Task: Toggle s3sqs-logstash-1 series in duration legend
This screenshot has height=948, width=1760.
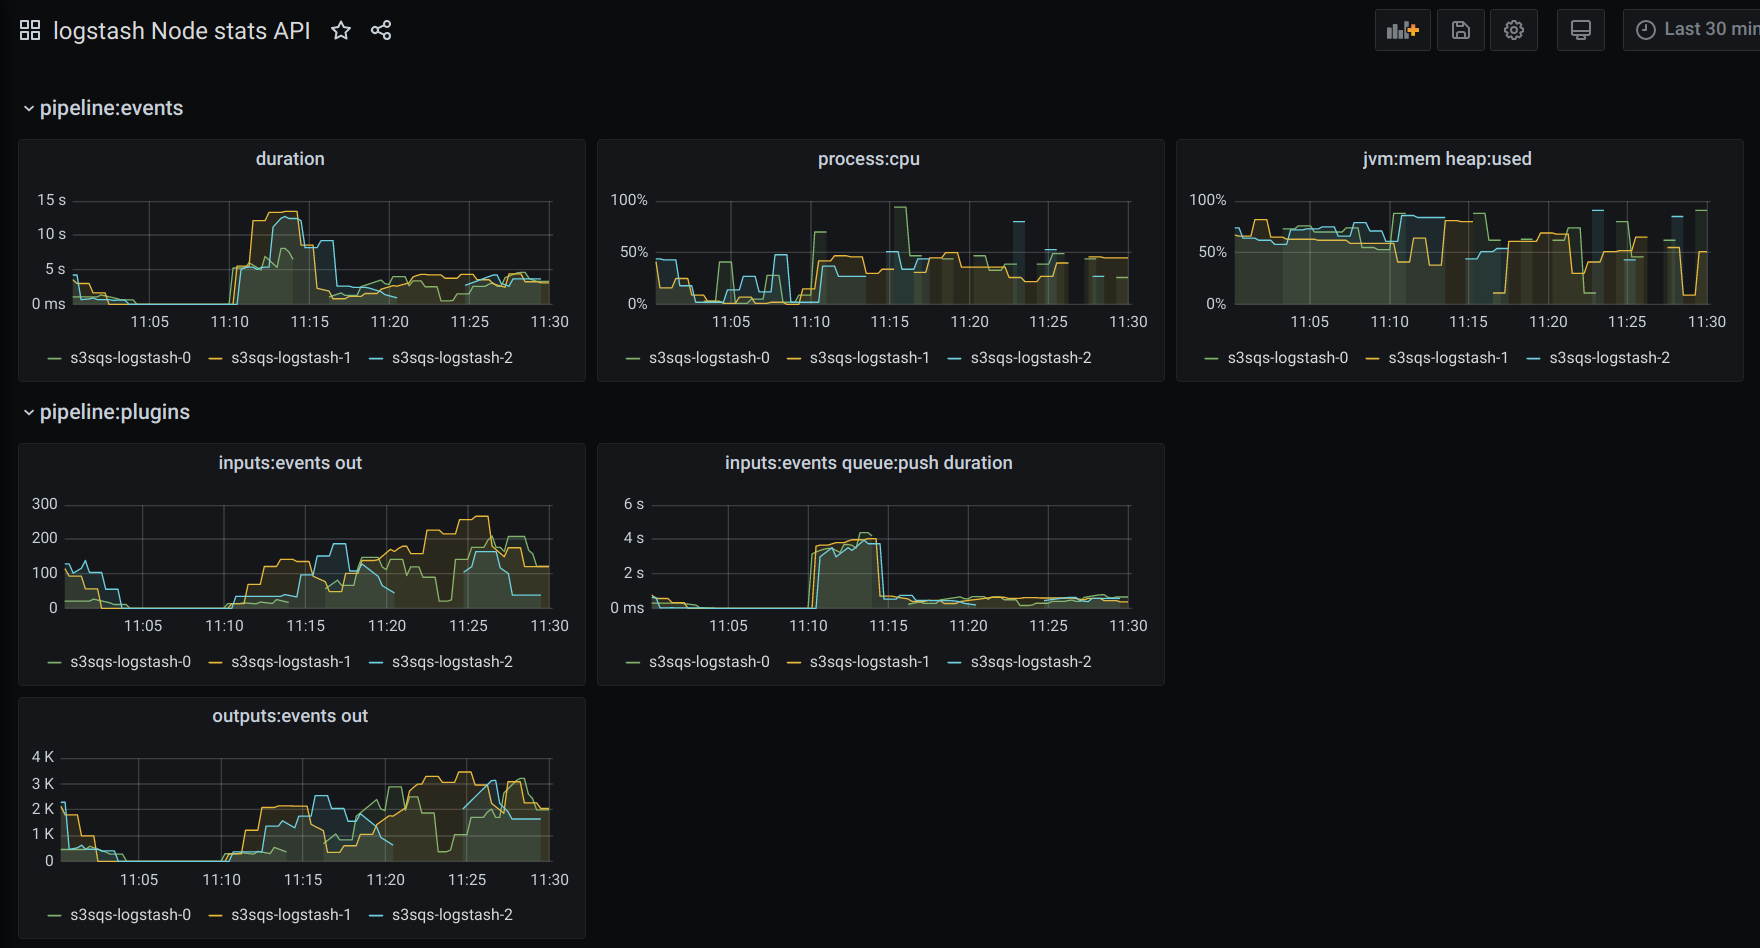Action: (291, 358)
